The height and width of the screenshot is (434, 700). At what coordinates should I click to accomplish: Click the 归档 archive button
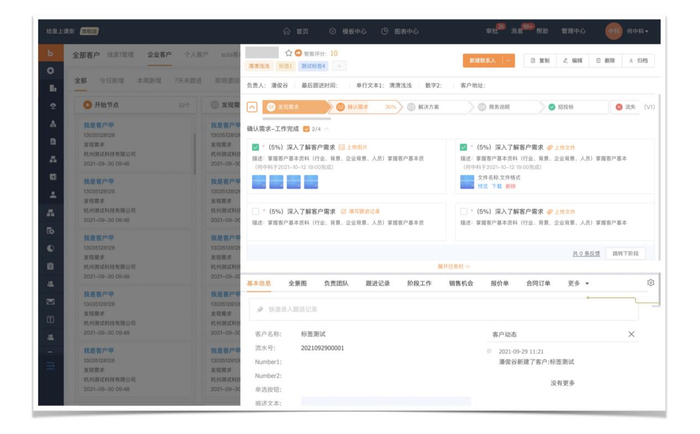click(638, 61)
